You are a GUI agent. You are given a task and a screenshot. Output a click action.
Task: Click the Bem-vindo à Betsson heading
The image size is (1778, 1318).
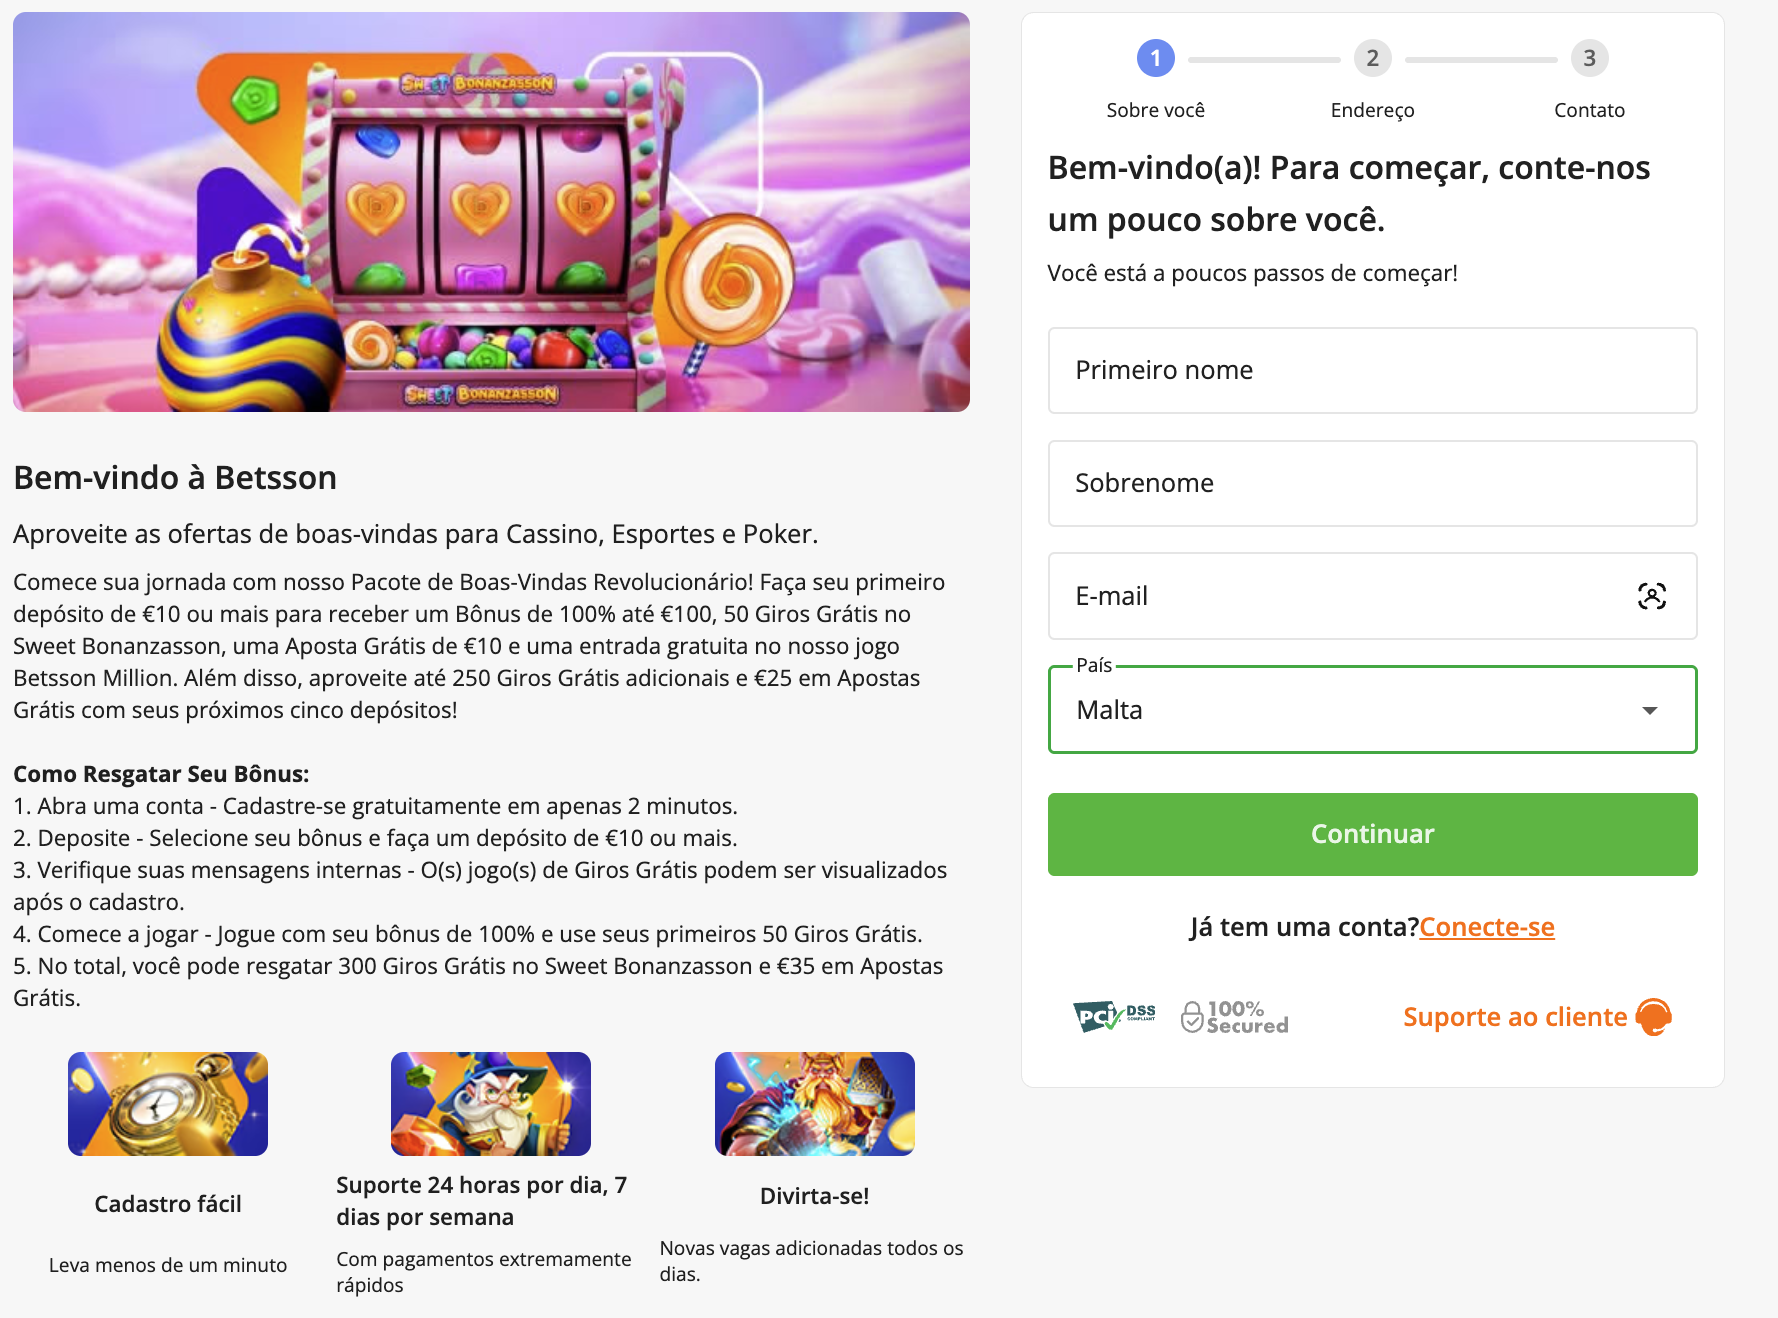175,478
